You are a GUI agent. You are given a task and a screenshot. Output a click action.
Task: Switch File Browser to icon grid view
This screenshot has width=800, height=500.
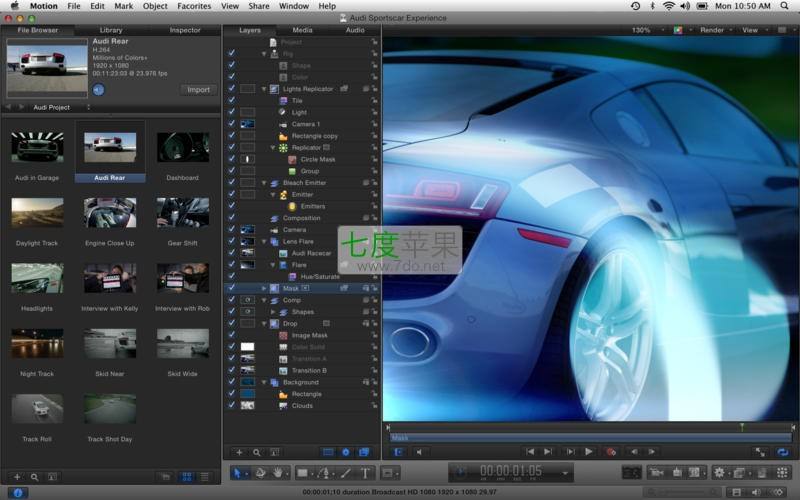coord(187,477)
